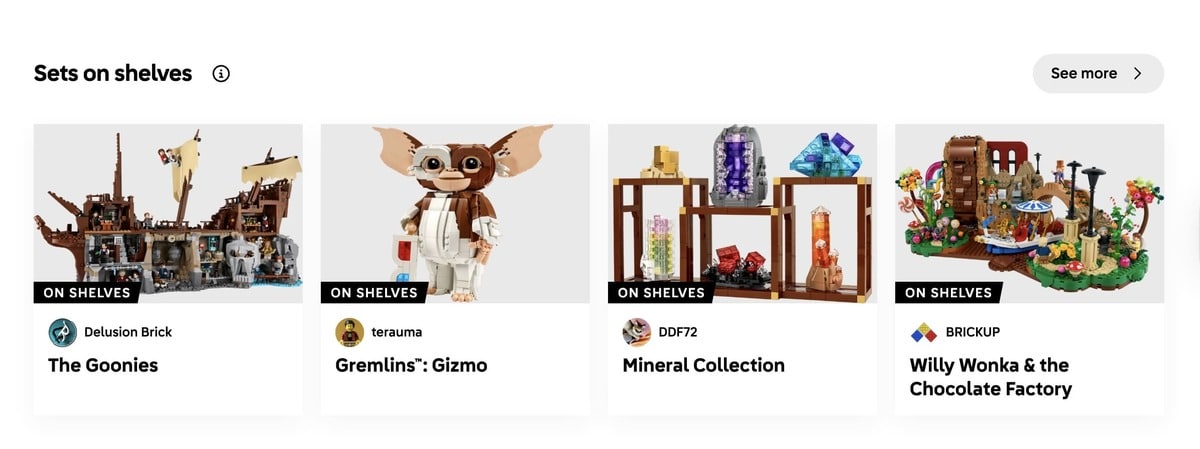
Task: Visit BRICKUP's profile name
Action: click(973, 332)
